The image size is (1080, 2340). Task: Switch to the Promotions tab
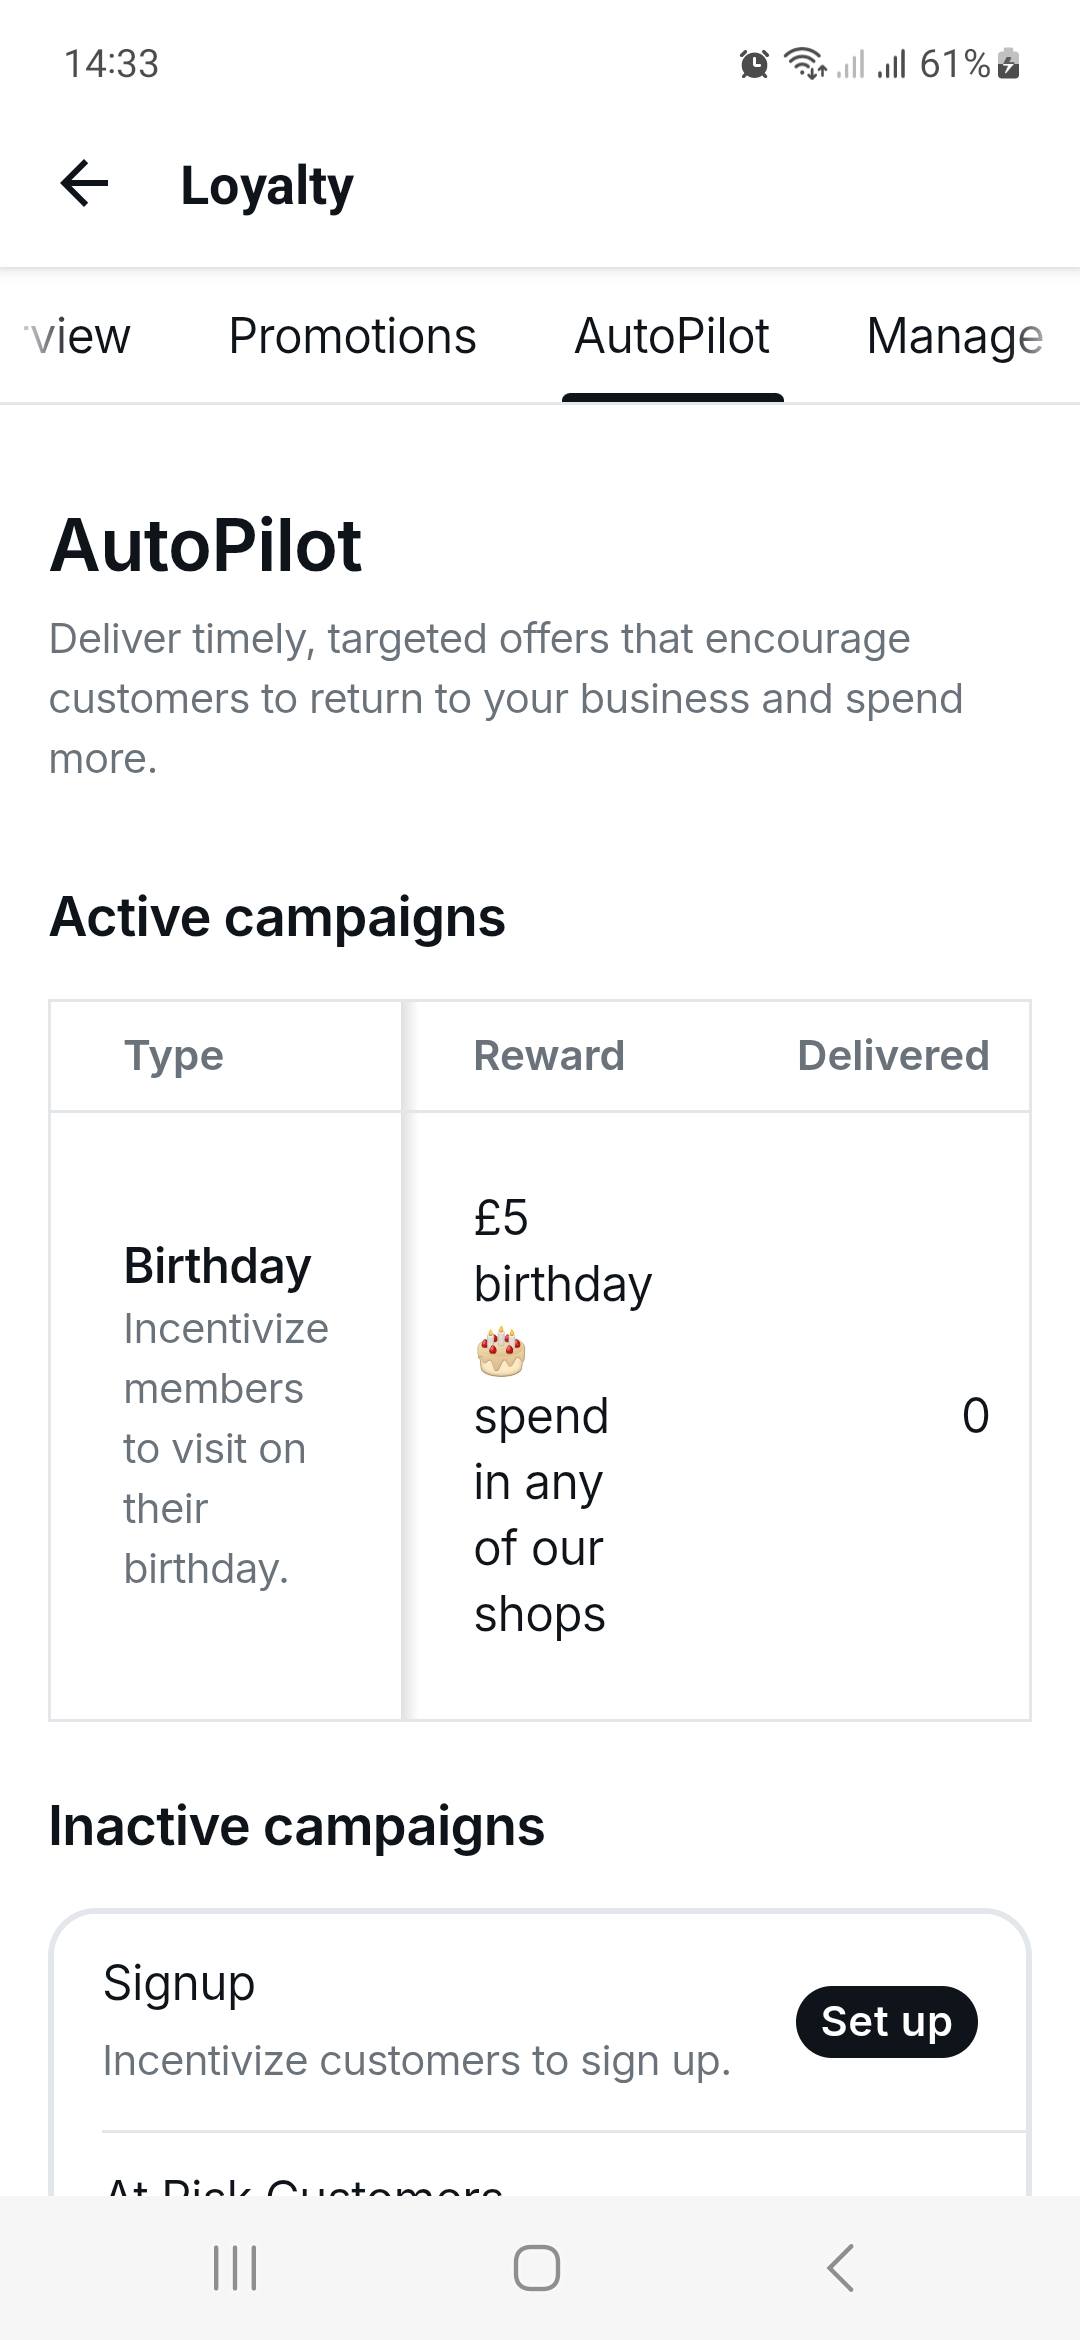[x=352, y=336]
